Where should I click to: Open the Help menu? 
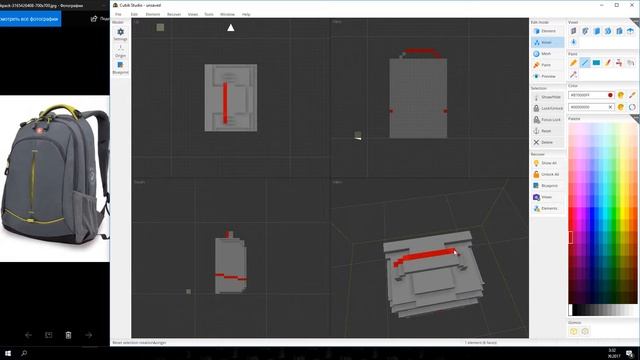point(246,14)
